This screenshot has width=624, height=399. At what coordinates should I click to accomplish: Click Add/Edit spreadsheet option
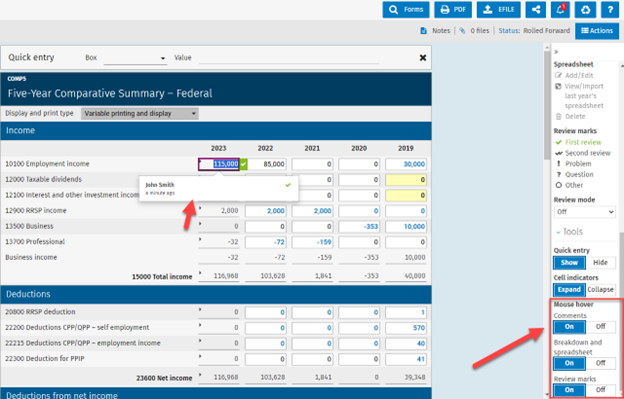pos(574,75)
